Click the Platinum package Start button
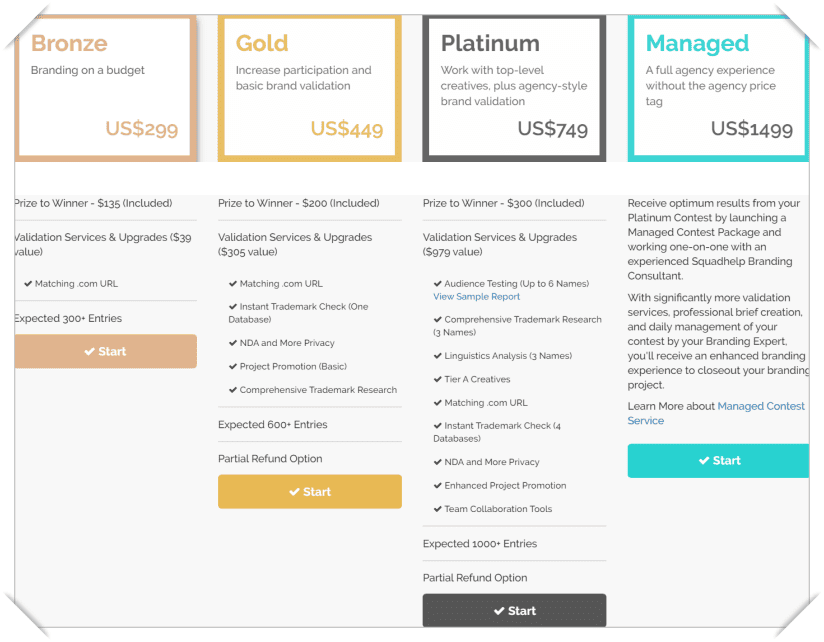This screenshot has height=642, width=824. (514, 610)
